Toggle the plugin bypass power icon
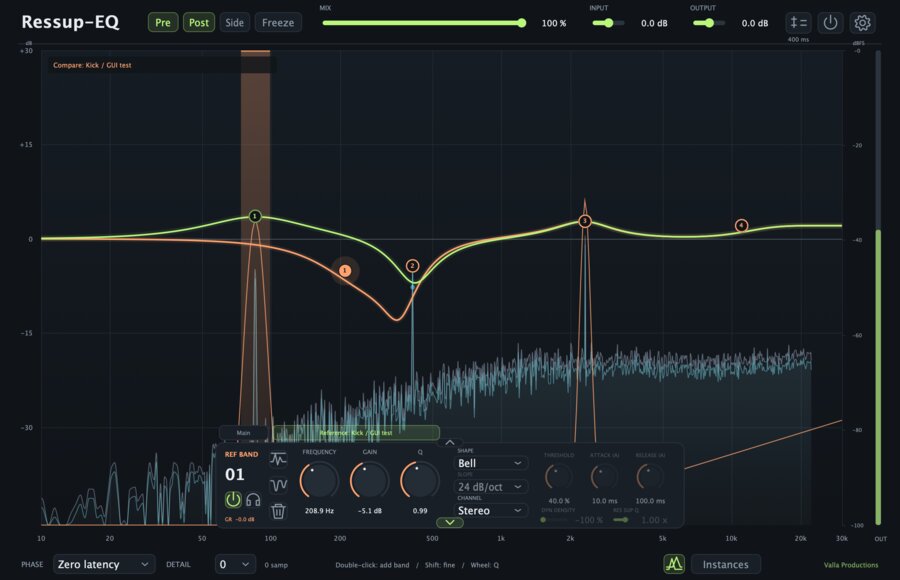Image resolution: width=900 pixels, height=580 pixels. (x=830, y=23)
